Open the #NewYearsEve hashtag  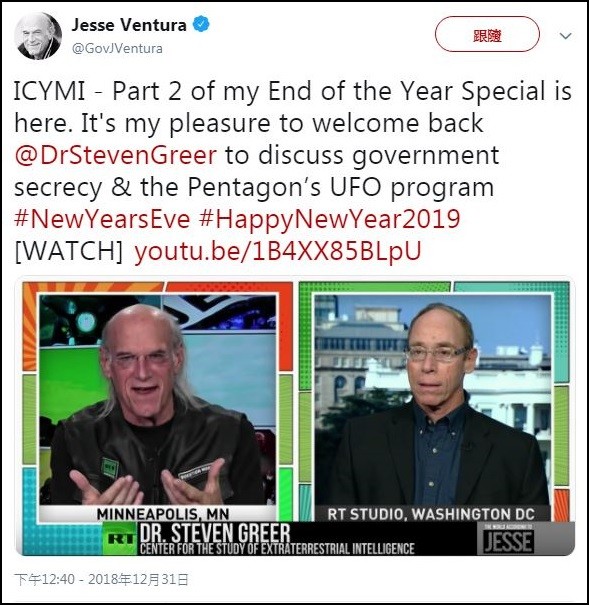[x=102, y=219]
